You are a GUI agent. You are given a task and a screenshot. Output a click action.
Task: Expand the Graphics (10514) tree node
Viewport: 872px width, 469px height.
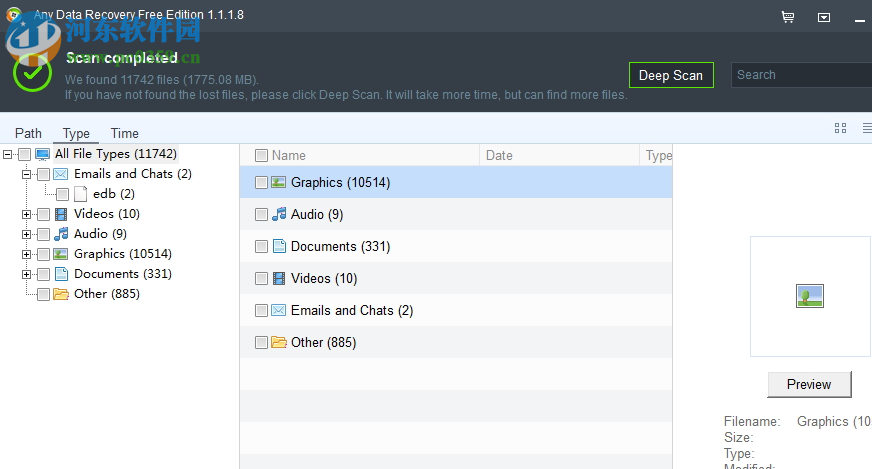coord(26,254)
